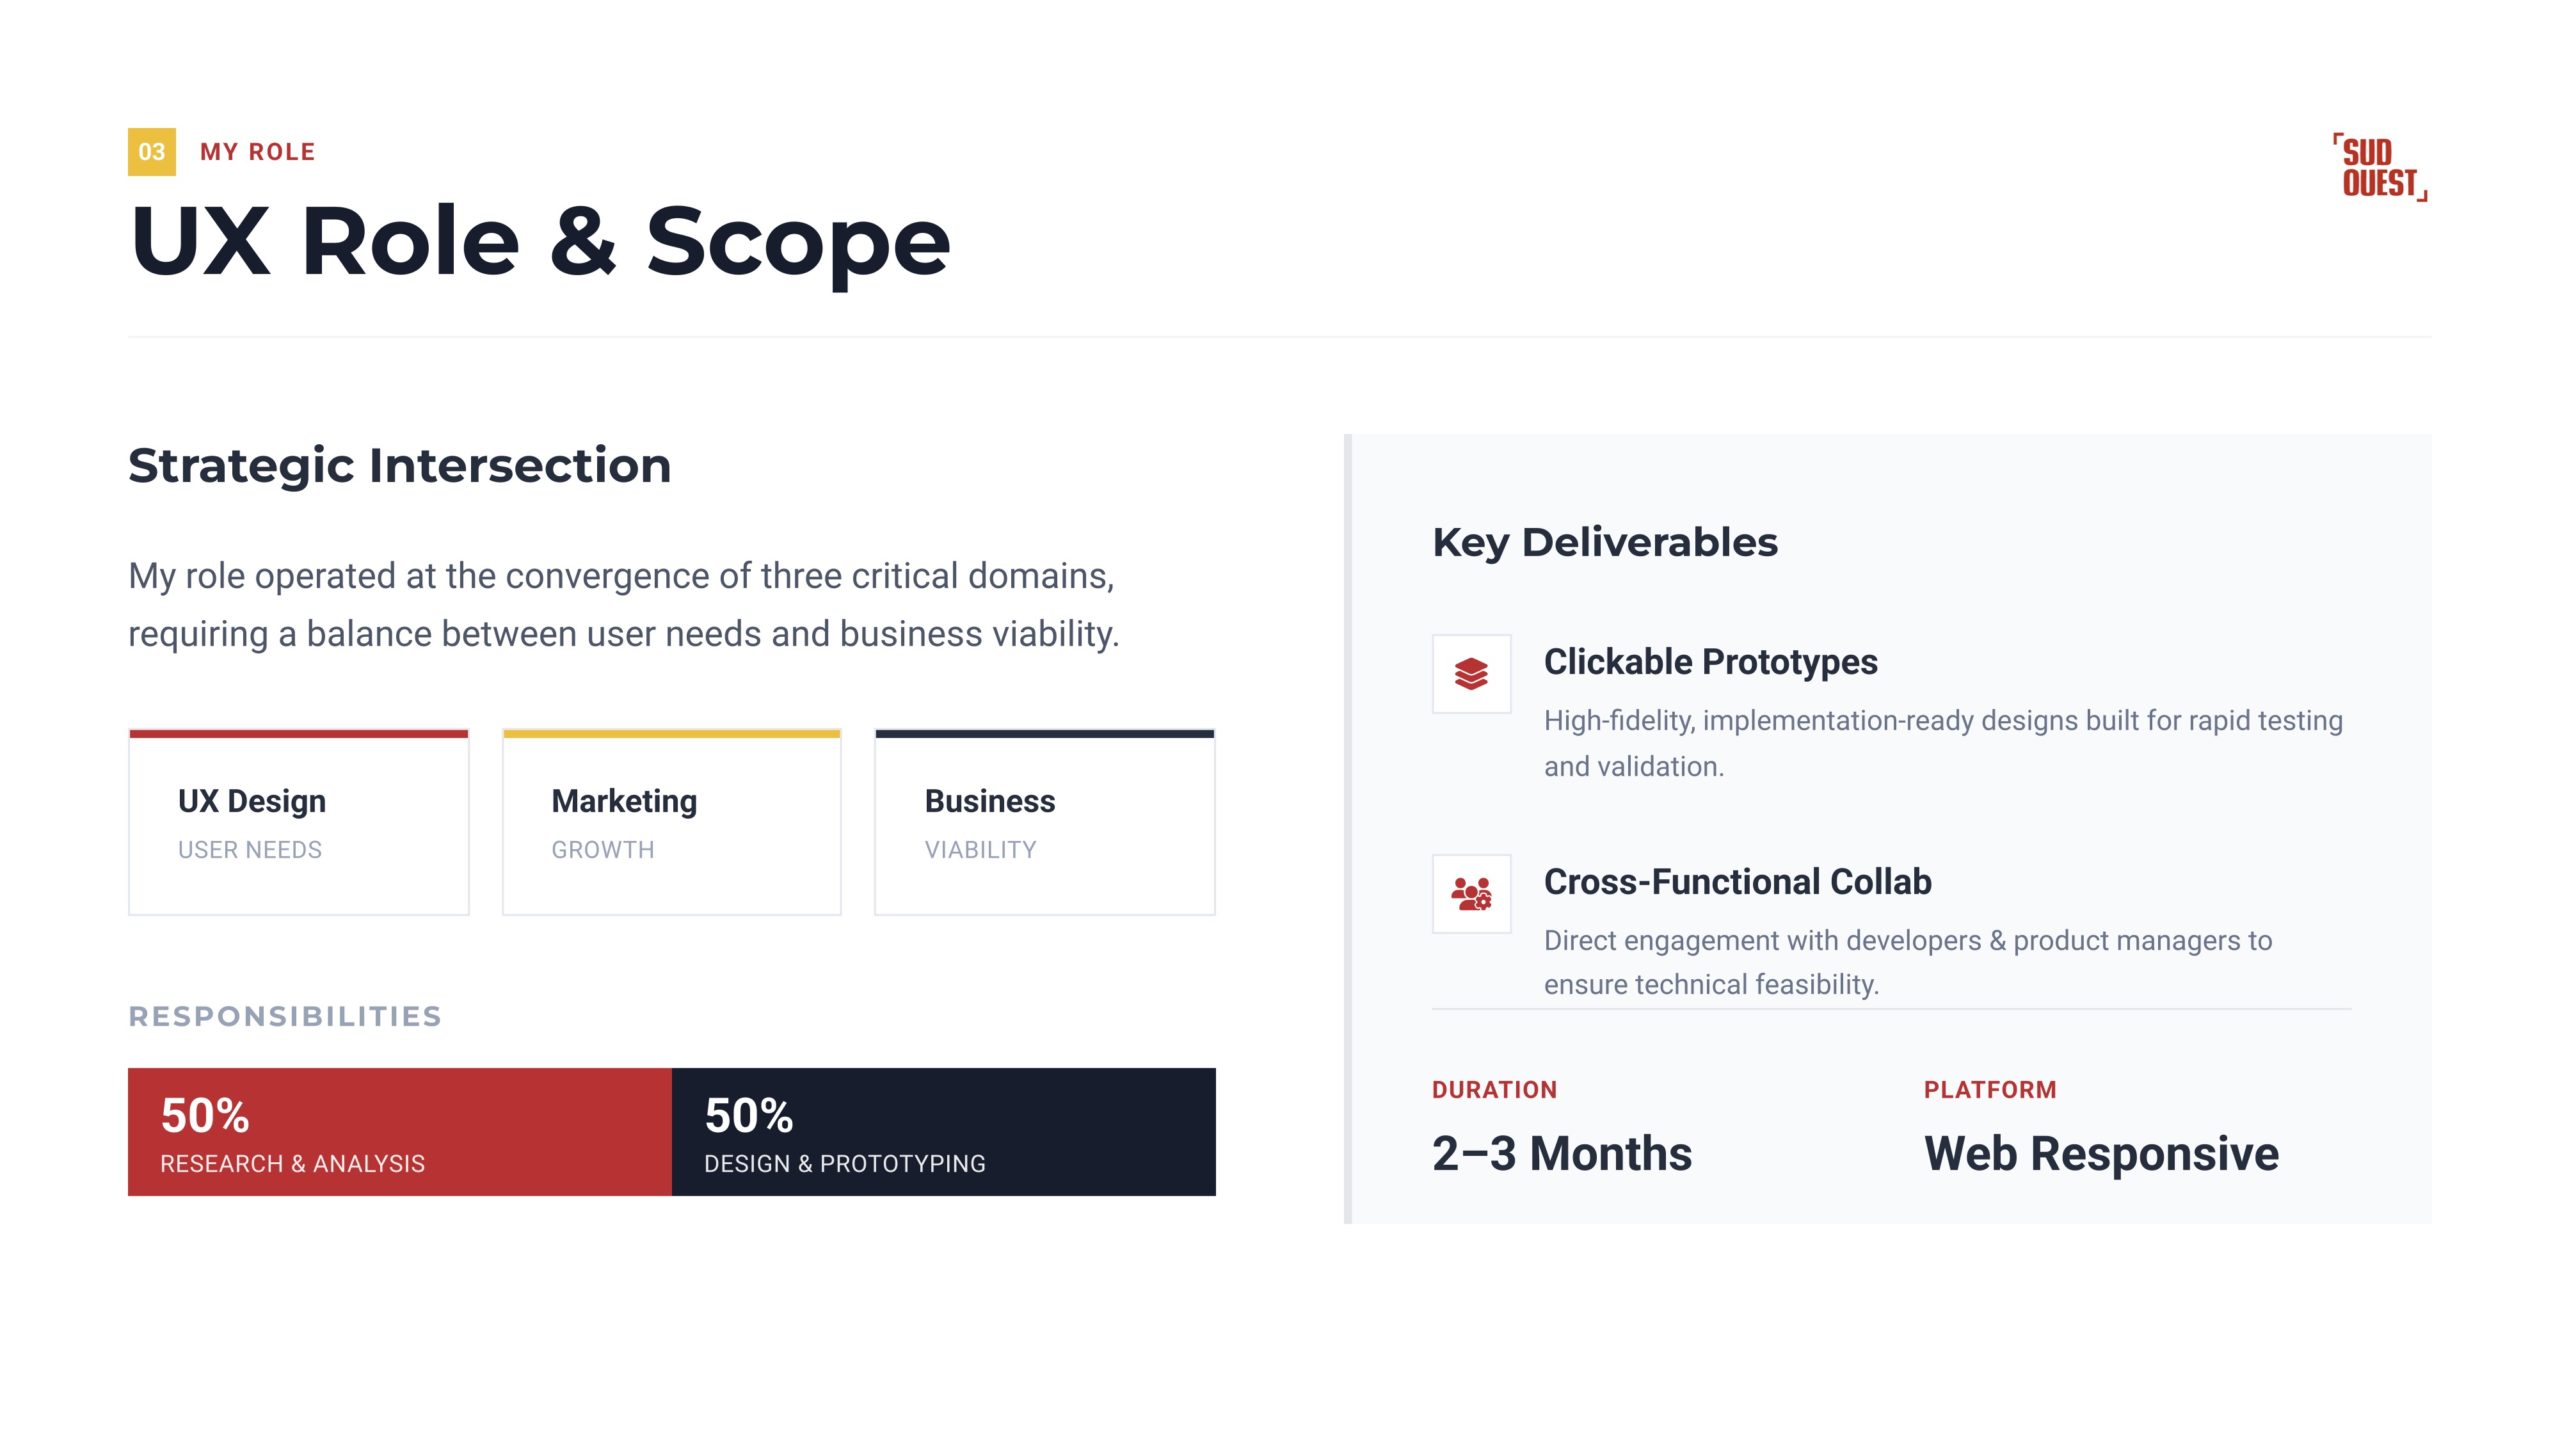Click the MY ROLE section label
Image resolution: width=2560 pixels, height=1440 pixels.
[258, 152]
